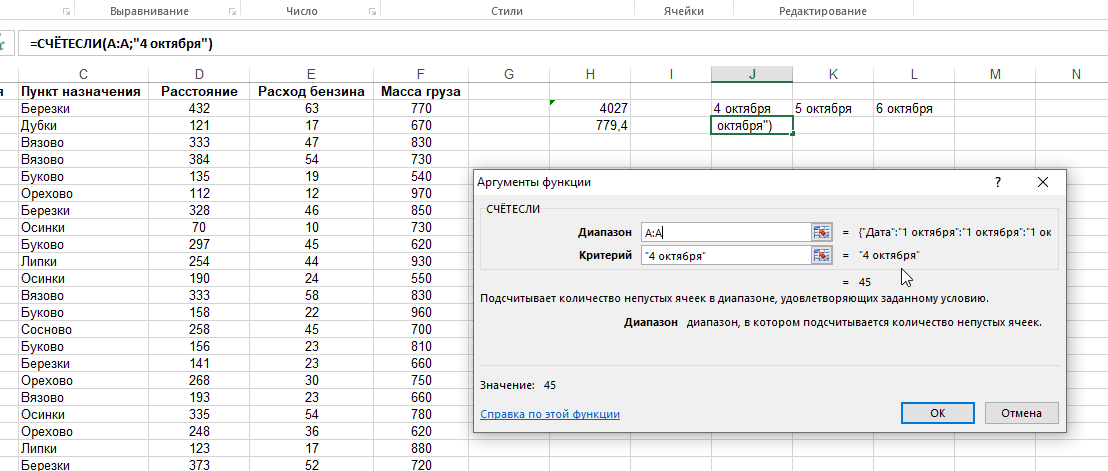Screen dimensions: 1108x471
Task: Confirm the function with the OK button
Action: pyautogui.click(x=938, y=413)
